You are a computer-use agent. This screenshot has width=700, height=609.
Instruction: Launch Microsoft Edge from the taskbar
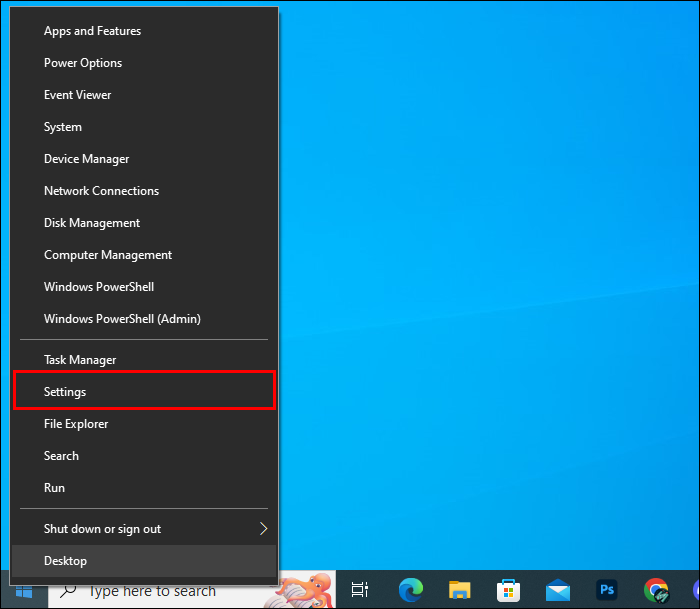click(x=410, y=590)
